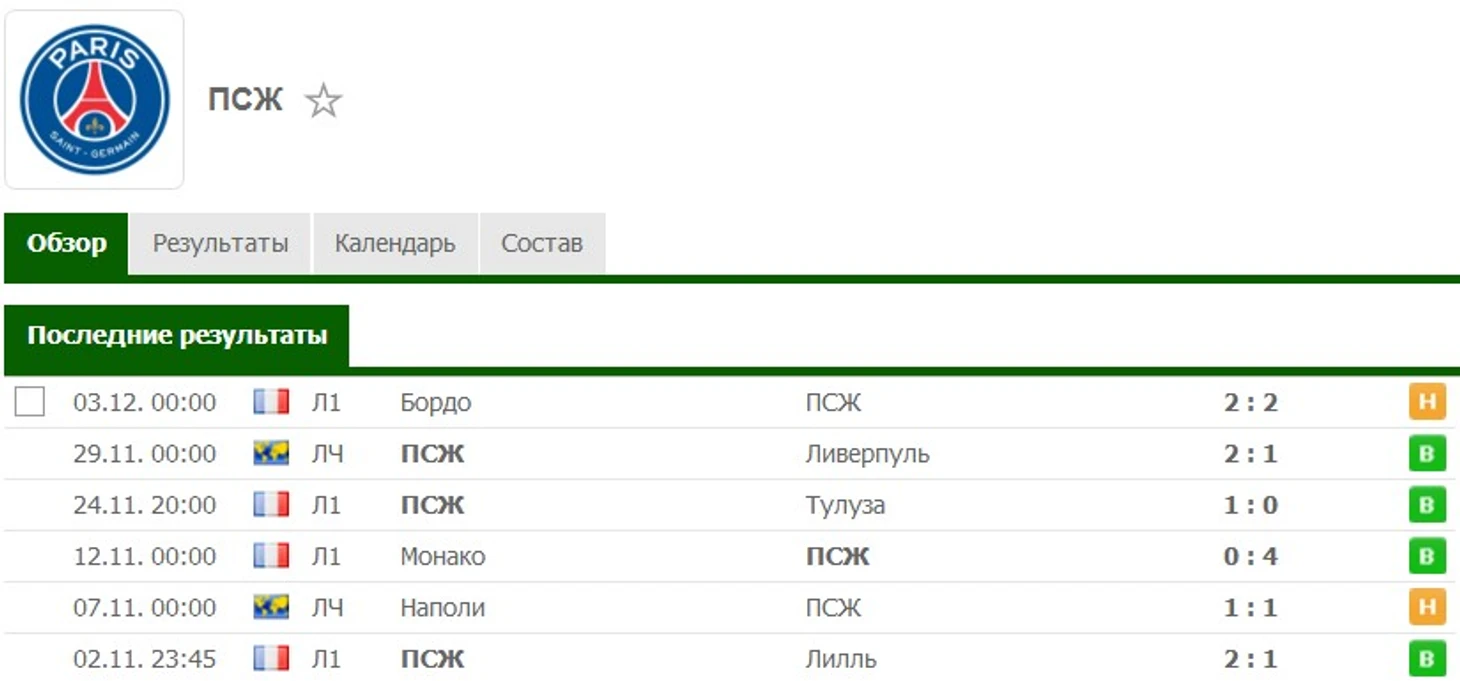This screenshot has width=1460, height=681.
Task: Click France flag in Лилль row
Action: pyautogui.click(x=271, y=659)
